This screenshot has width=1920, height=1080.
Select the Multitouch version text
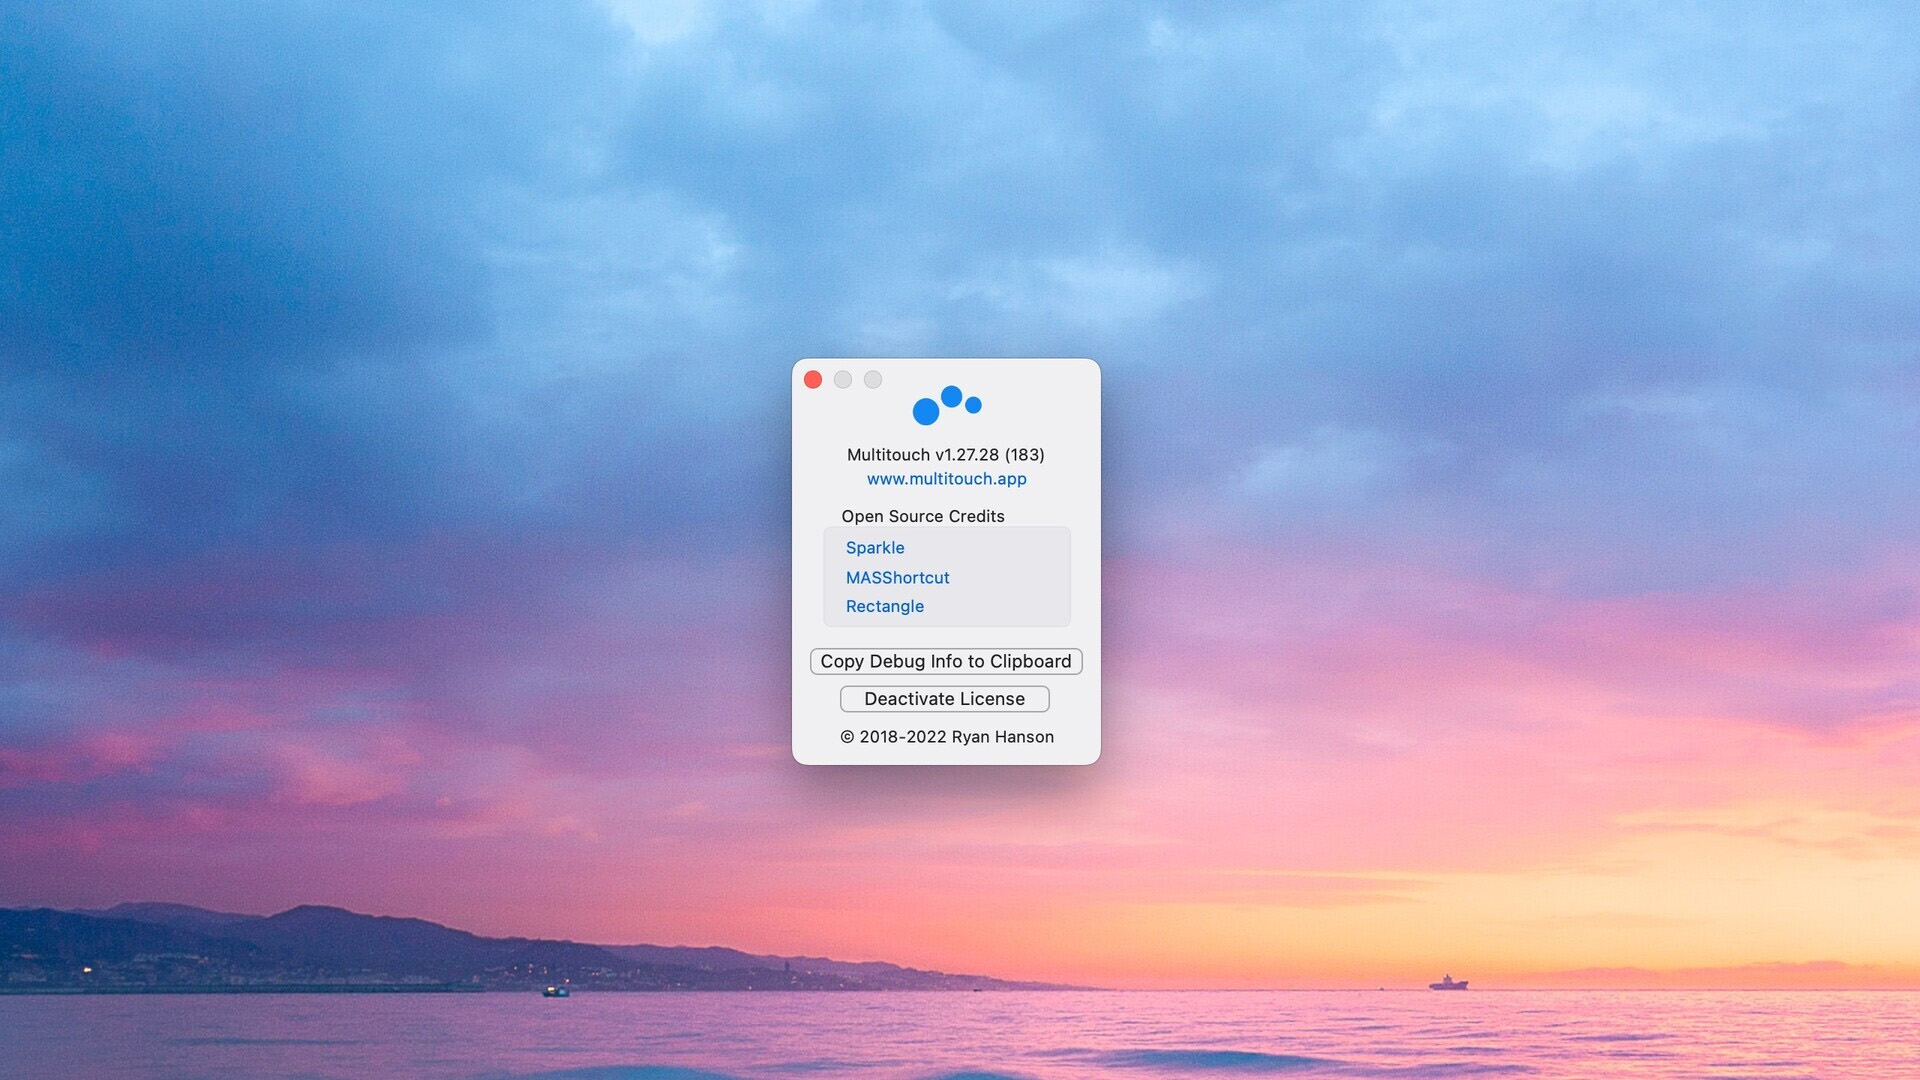click(x=945, y=455)
